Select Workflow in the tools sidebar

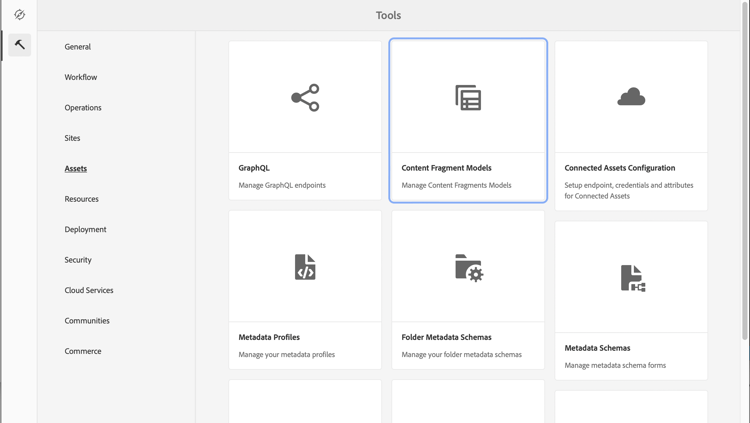[81, 77]
